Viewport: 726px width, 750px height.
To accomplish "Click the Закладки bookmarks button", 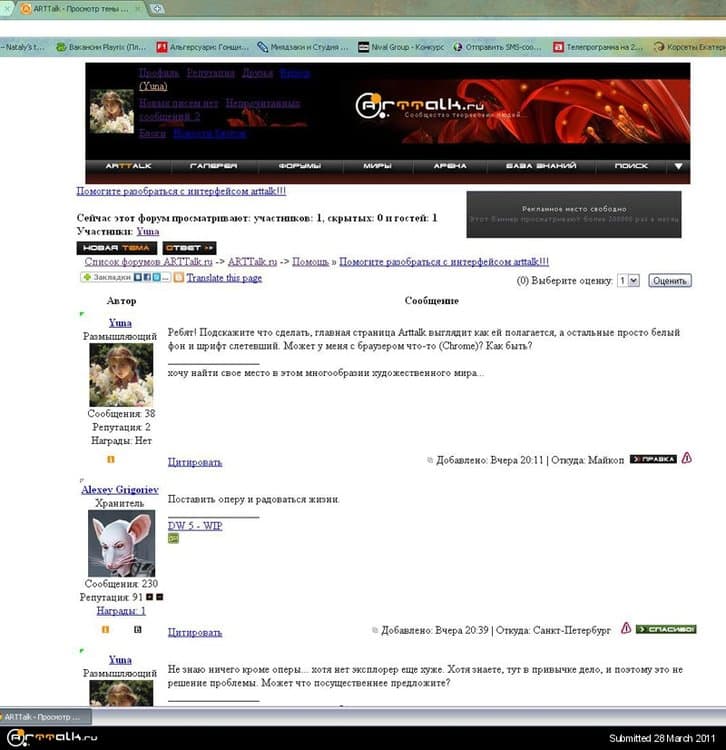I will tap(106, 277).
